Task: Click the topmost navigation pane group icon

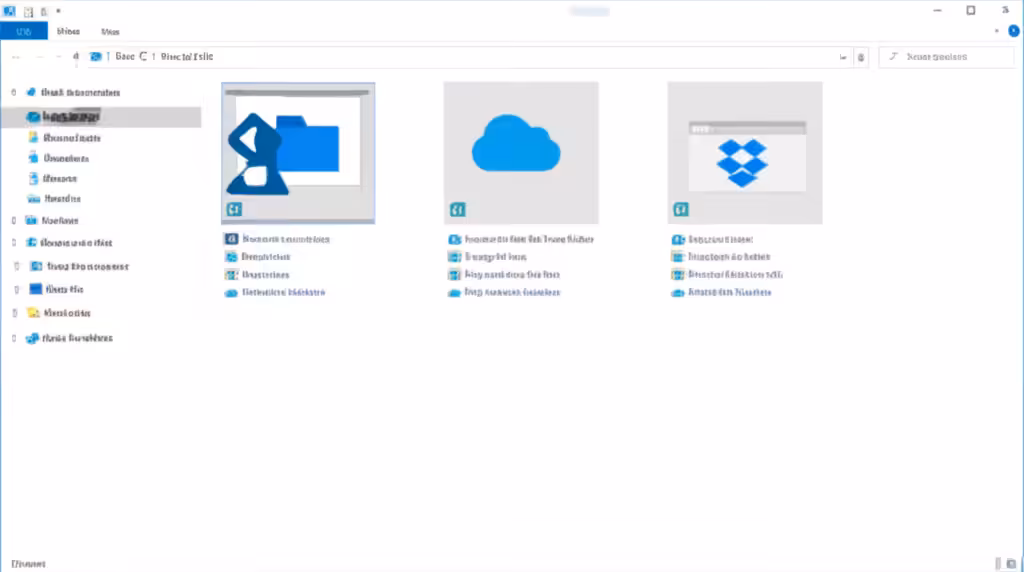Action: 31,93
